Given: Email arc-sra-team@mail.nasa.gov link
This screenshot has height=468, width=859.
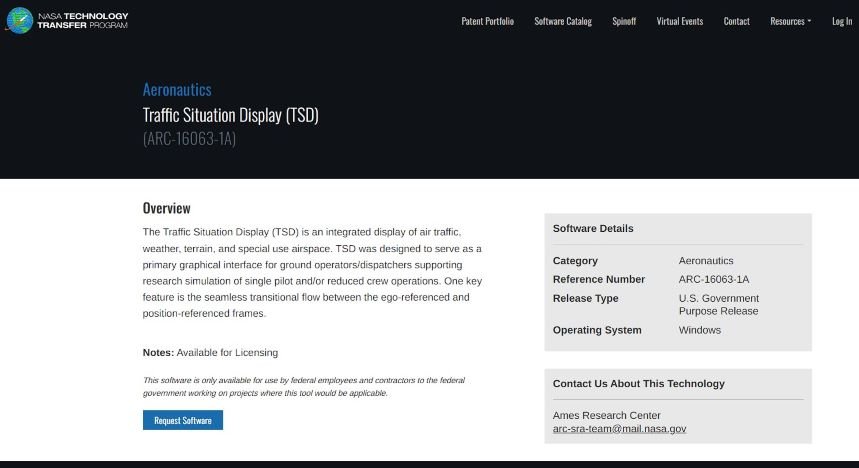Looking at the screenshot, I should tap(619, 429).
